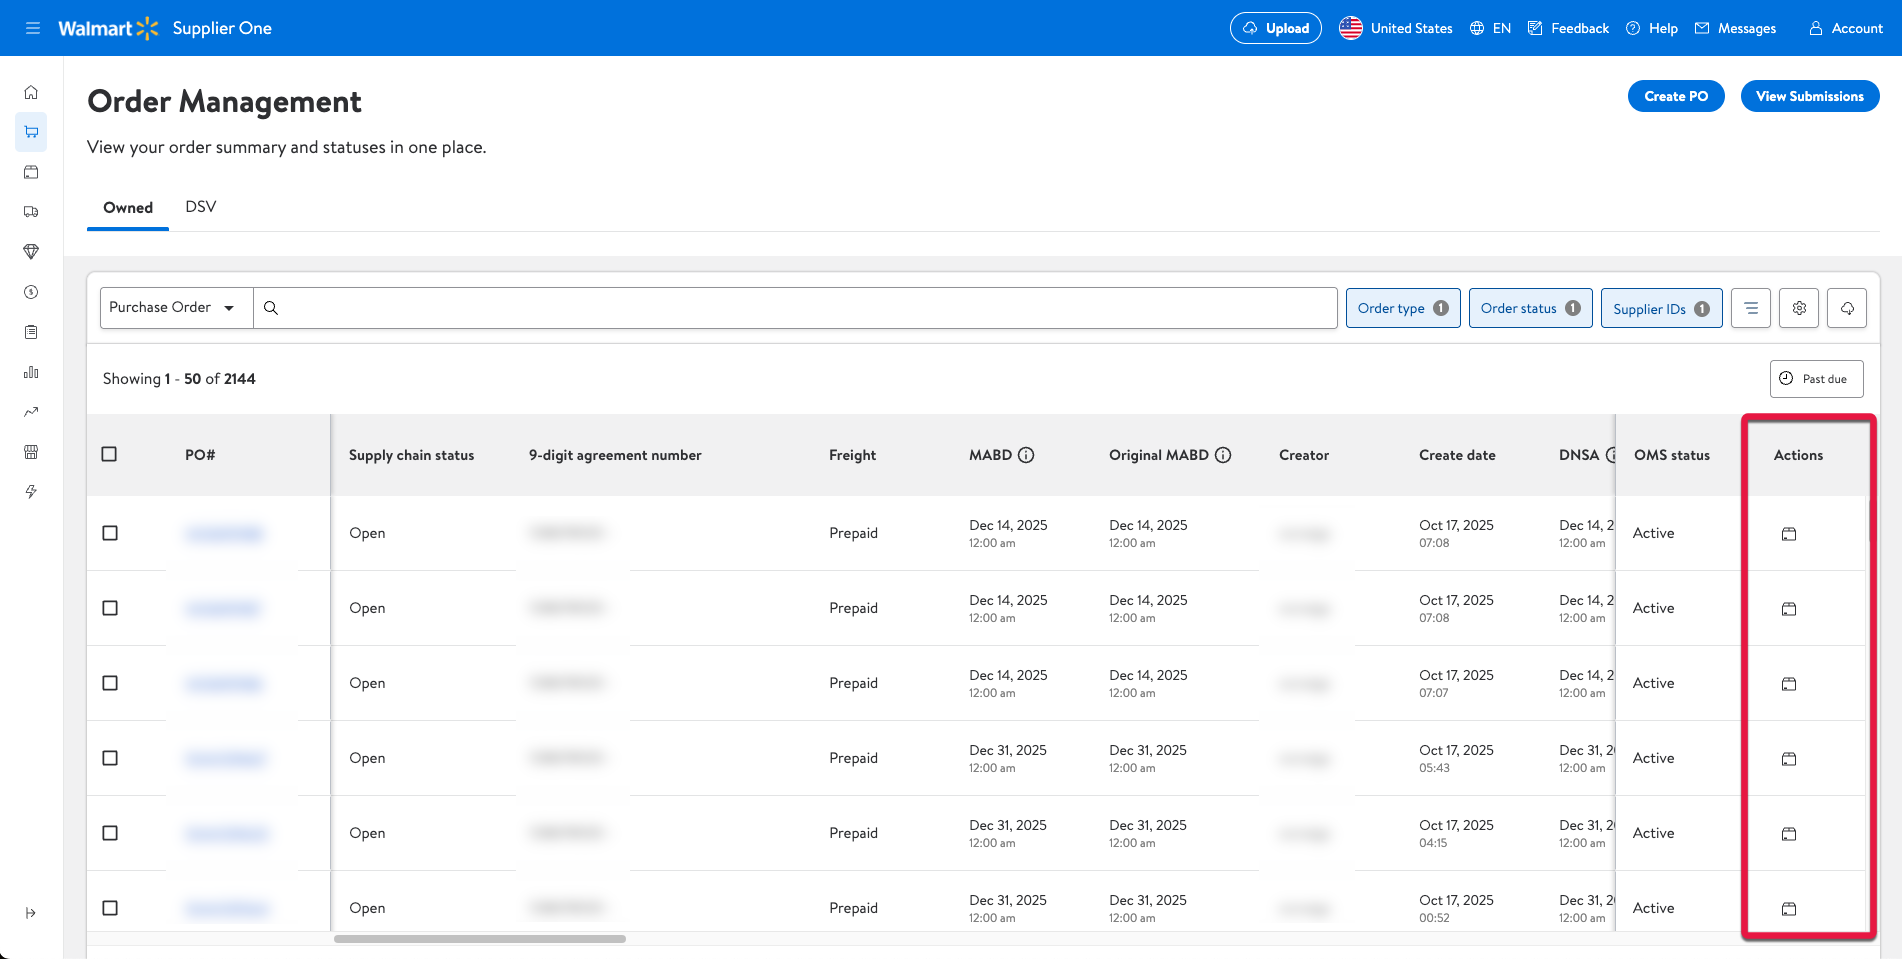
Task: Select the Owned tab
Action: click(x=128, y=208)
